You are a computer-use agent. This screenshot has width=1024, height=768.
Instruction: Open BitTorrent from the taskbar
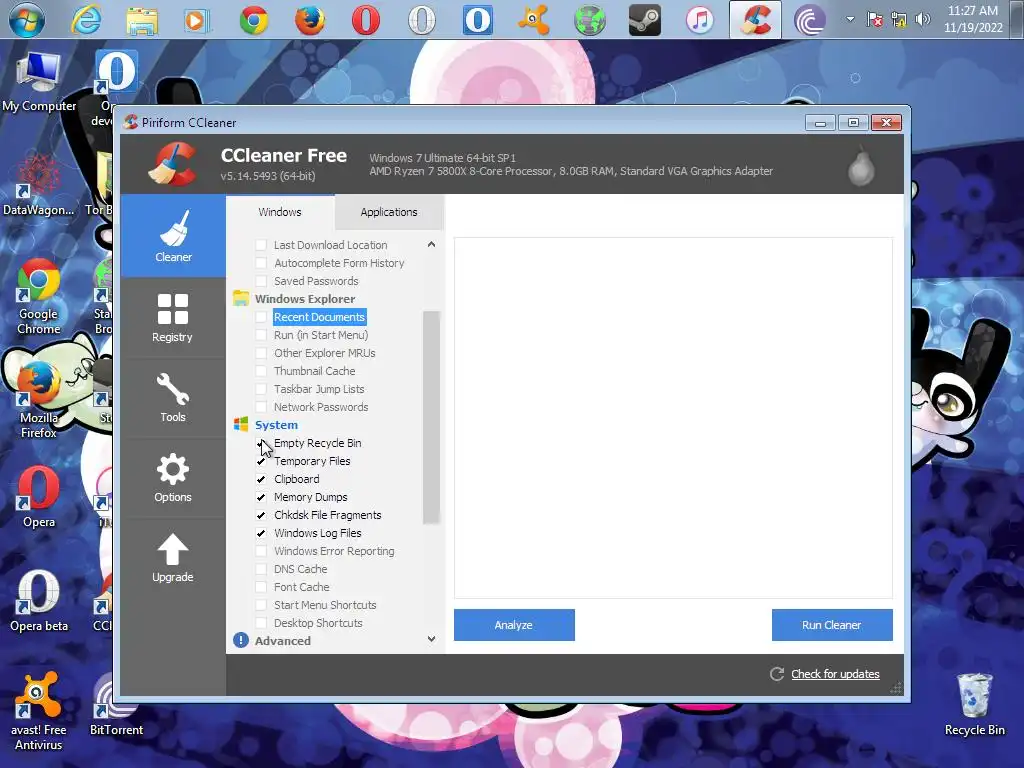click(810, 20)
